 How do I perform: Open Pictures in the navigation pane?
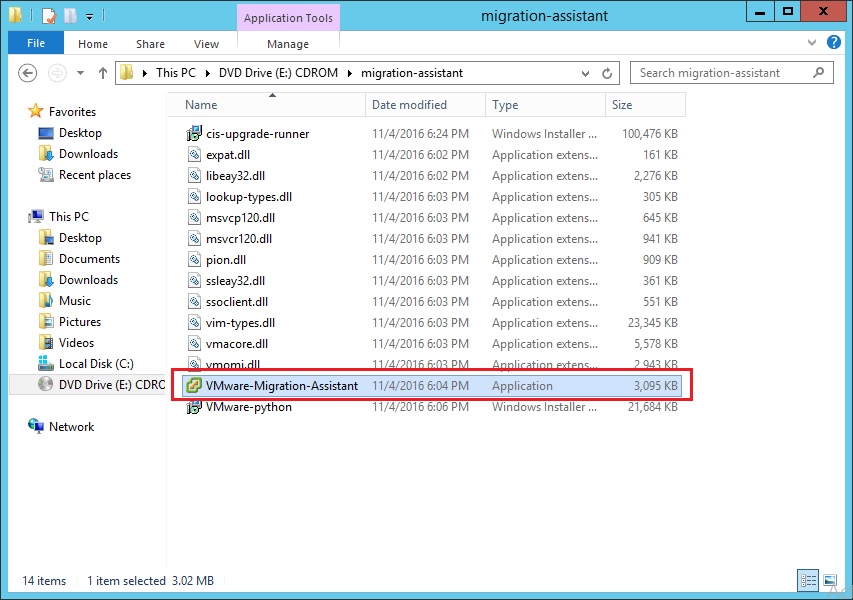[79, 321]
